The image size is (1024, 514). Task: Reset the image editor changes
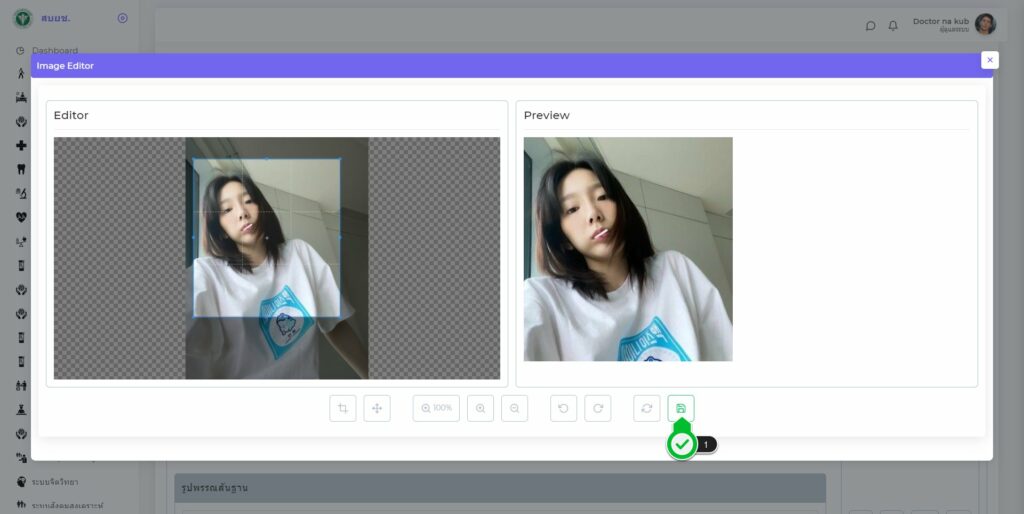647,408
